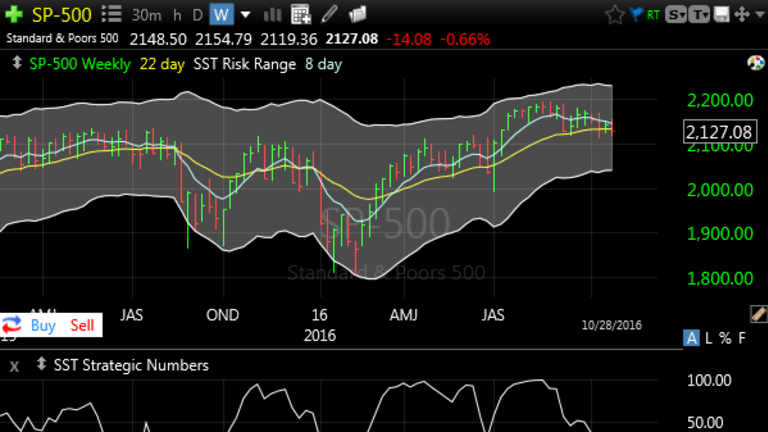Screen dimensions: 768x432
Task: Select the 30m timeframe
Action: [x=146, y=15]
